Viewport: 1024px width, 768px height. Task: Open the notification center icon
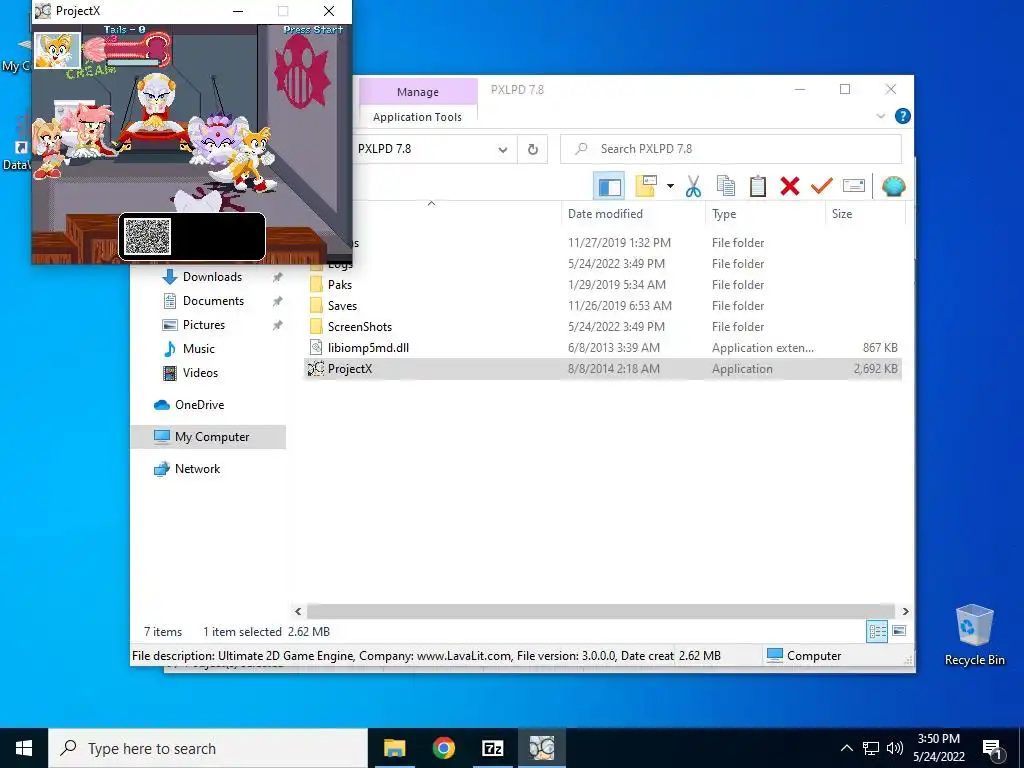[x=992, y=749]
